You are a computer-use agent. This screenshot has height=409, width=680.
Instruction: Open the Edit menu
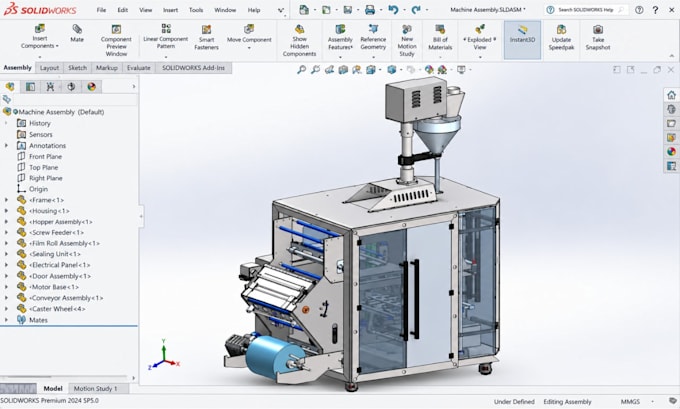(x=123, y=10)
